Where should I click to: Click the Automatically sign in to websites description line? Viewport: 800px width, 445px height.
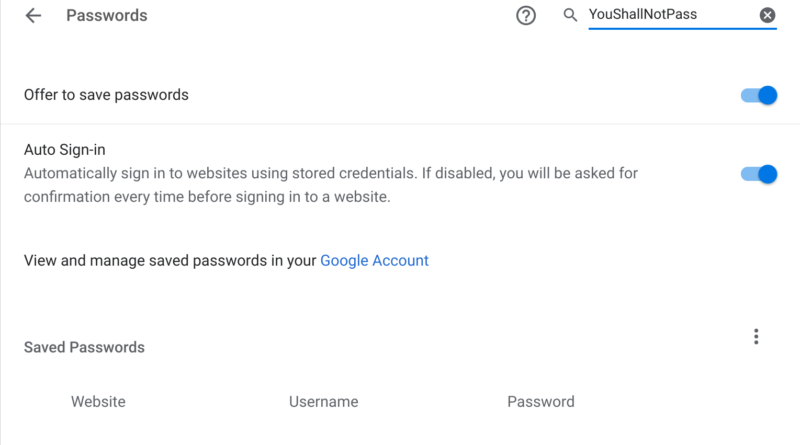pos(331,174)
